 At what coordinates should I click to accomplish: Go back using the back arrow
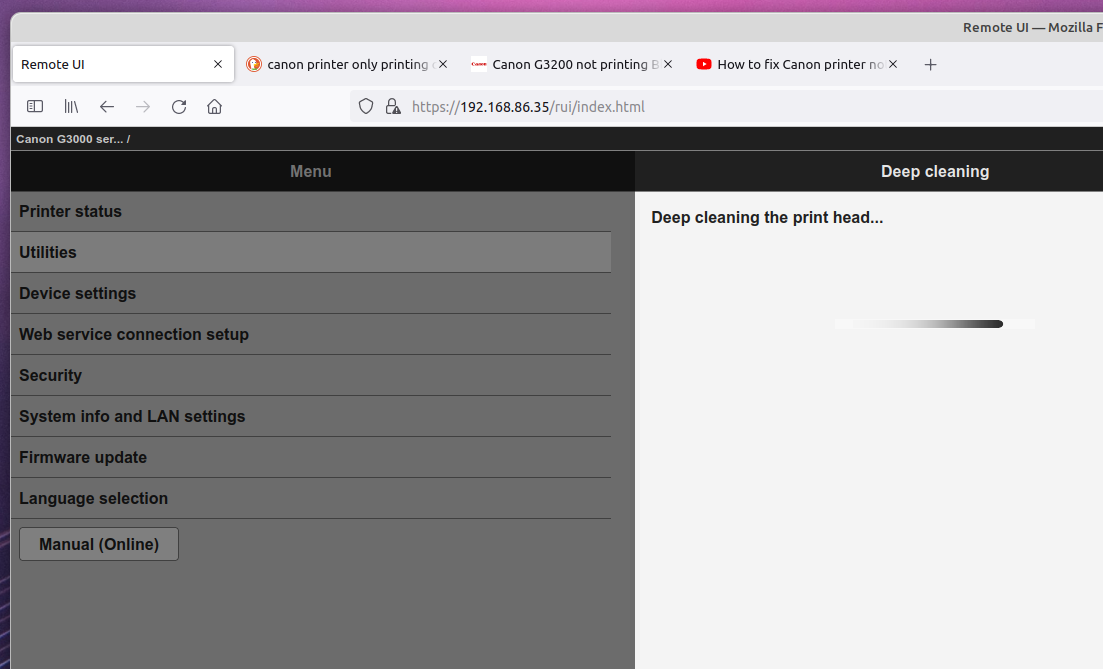[x=107, y=106]
